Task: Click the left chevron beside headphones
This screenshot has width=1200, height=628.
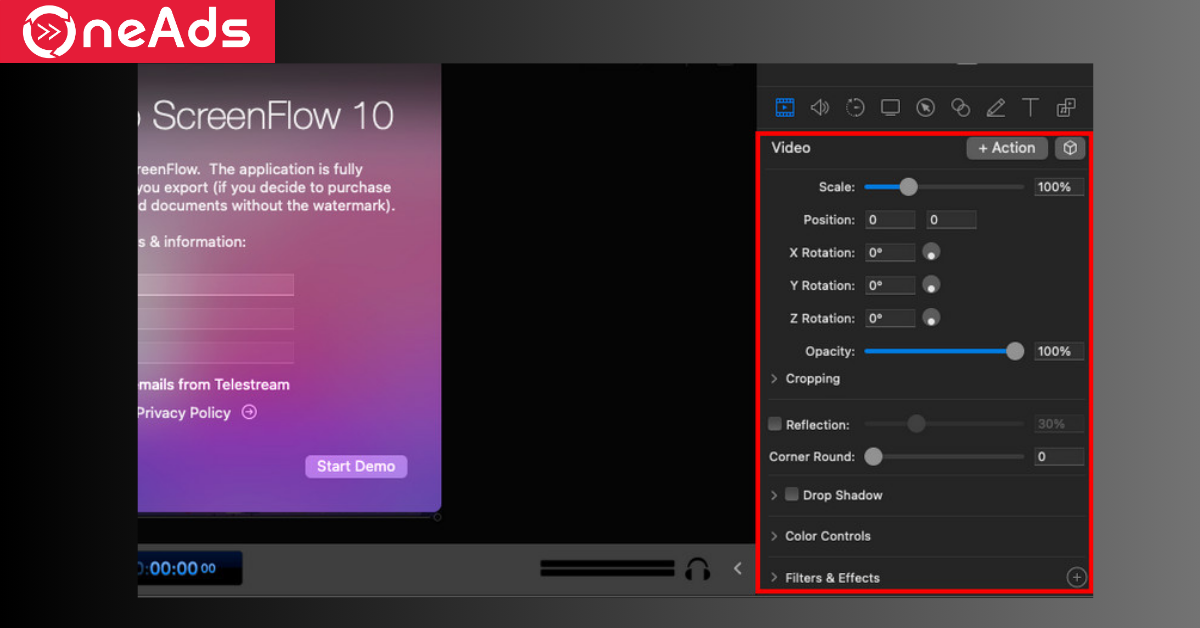Action: [x=738, y=568]
